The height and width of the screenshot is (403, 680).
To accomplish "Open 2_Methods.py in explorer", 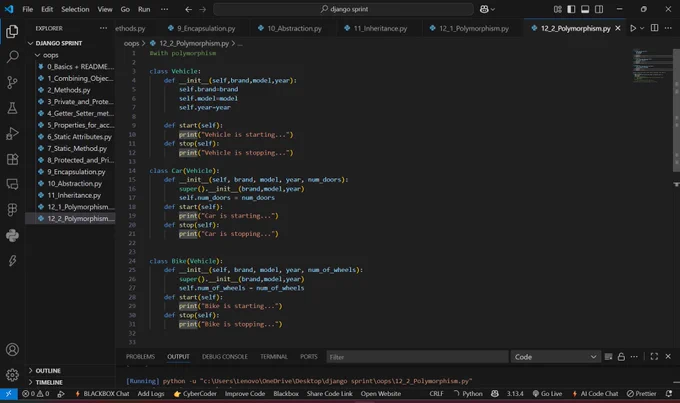I will click(70, 90).
